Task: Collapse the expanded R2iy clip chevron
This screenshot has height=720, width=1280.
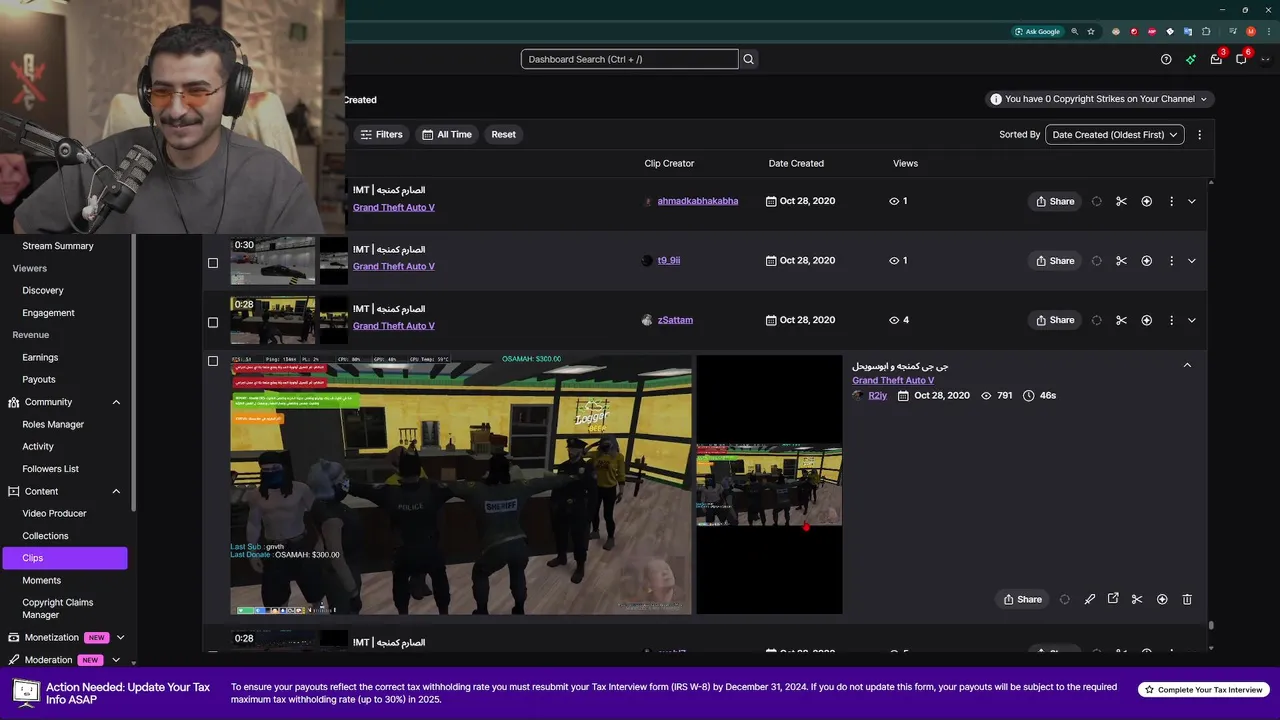Action: click(1187, 365)
